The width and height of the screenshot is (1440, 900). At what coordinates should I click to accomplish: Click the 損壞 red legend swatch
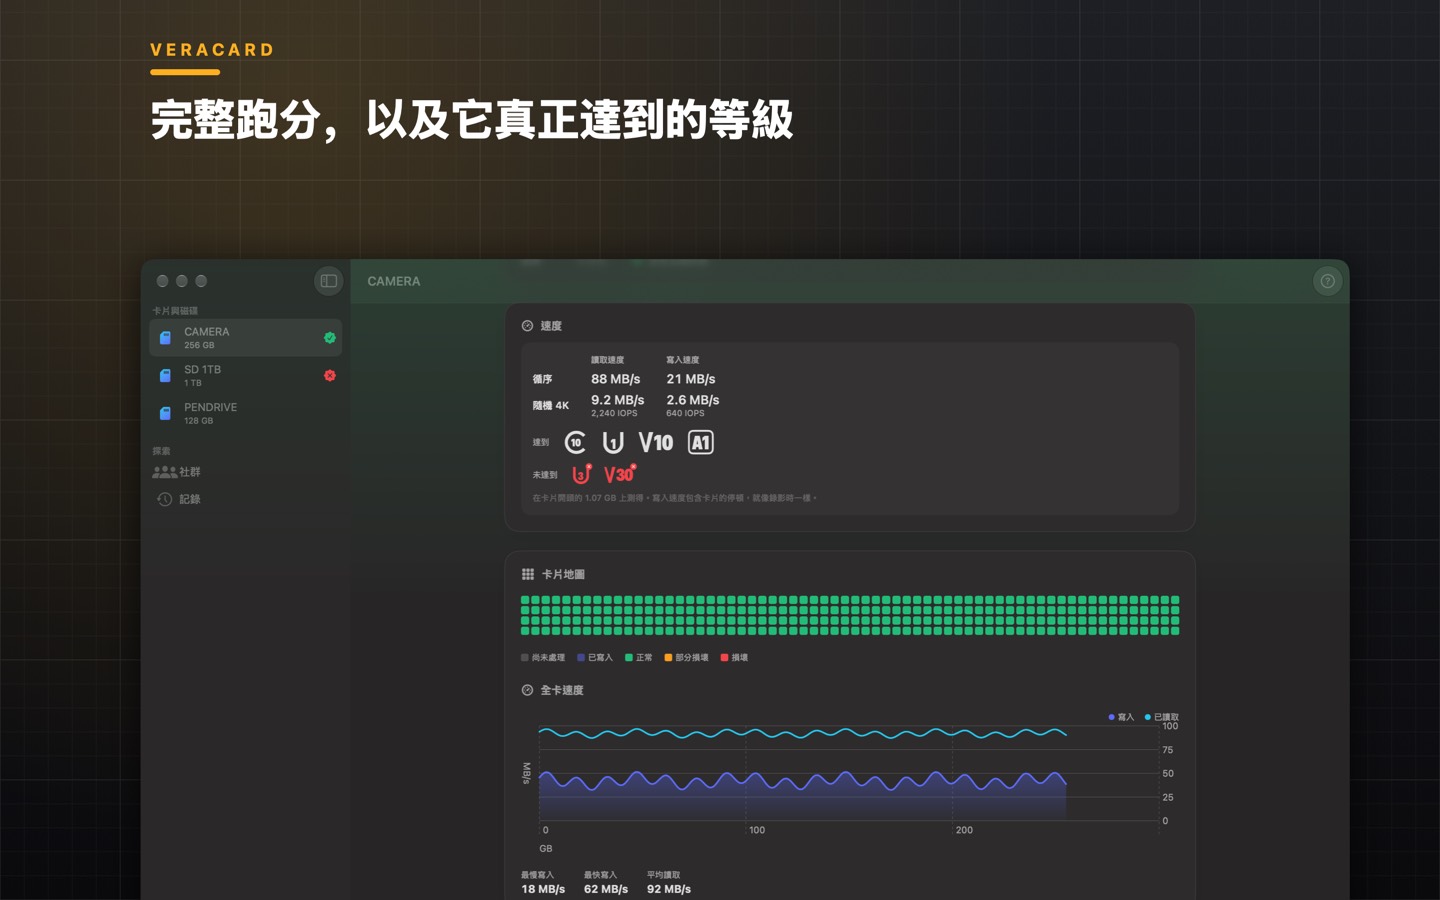[x=725, y=658]
